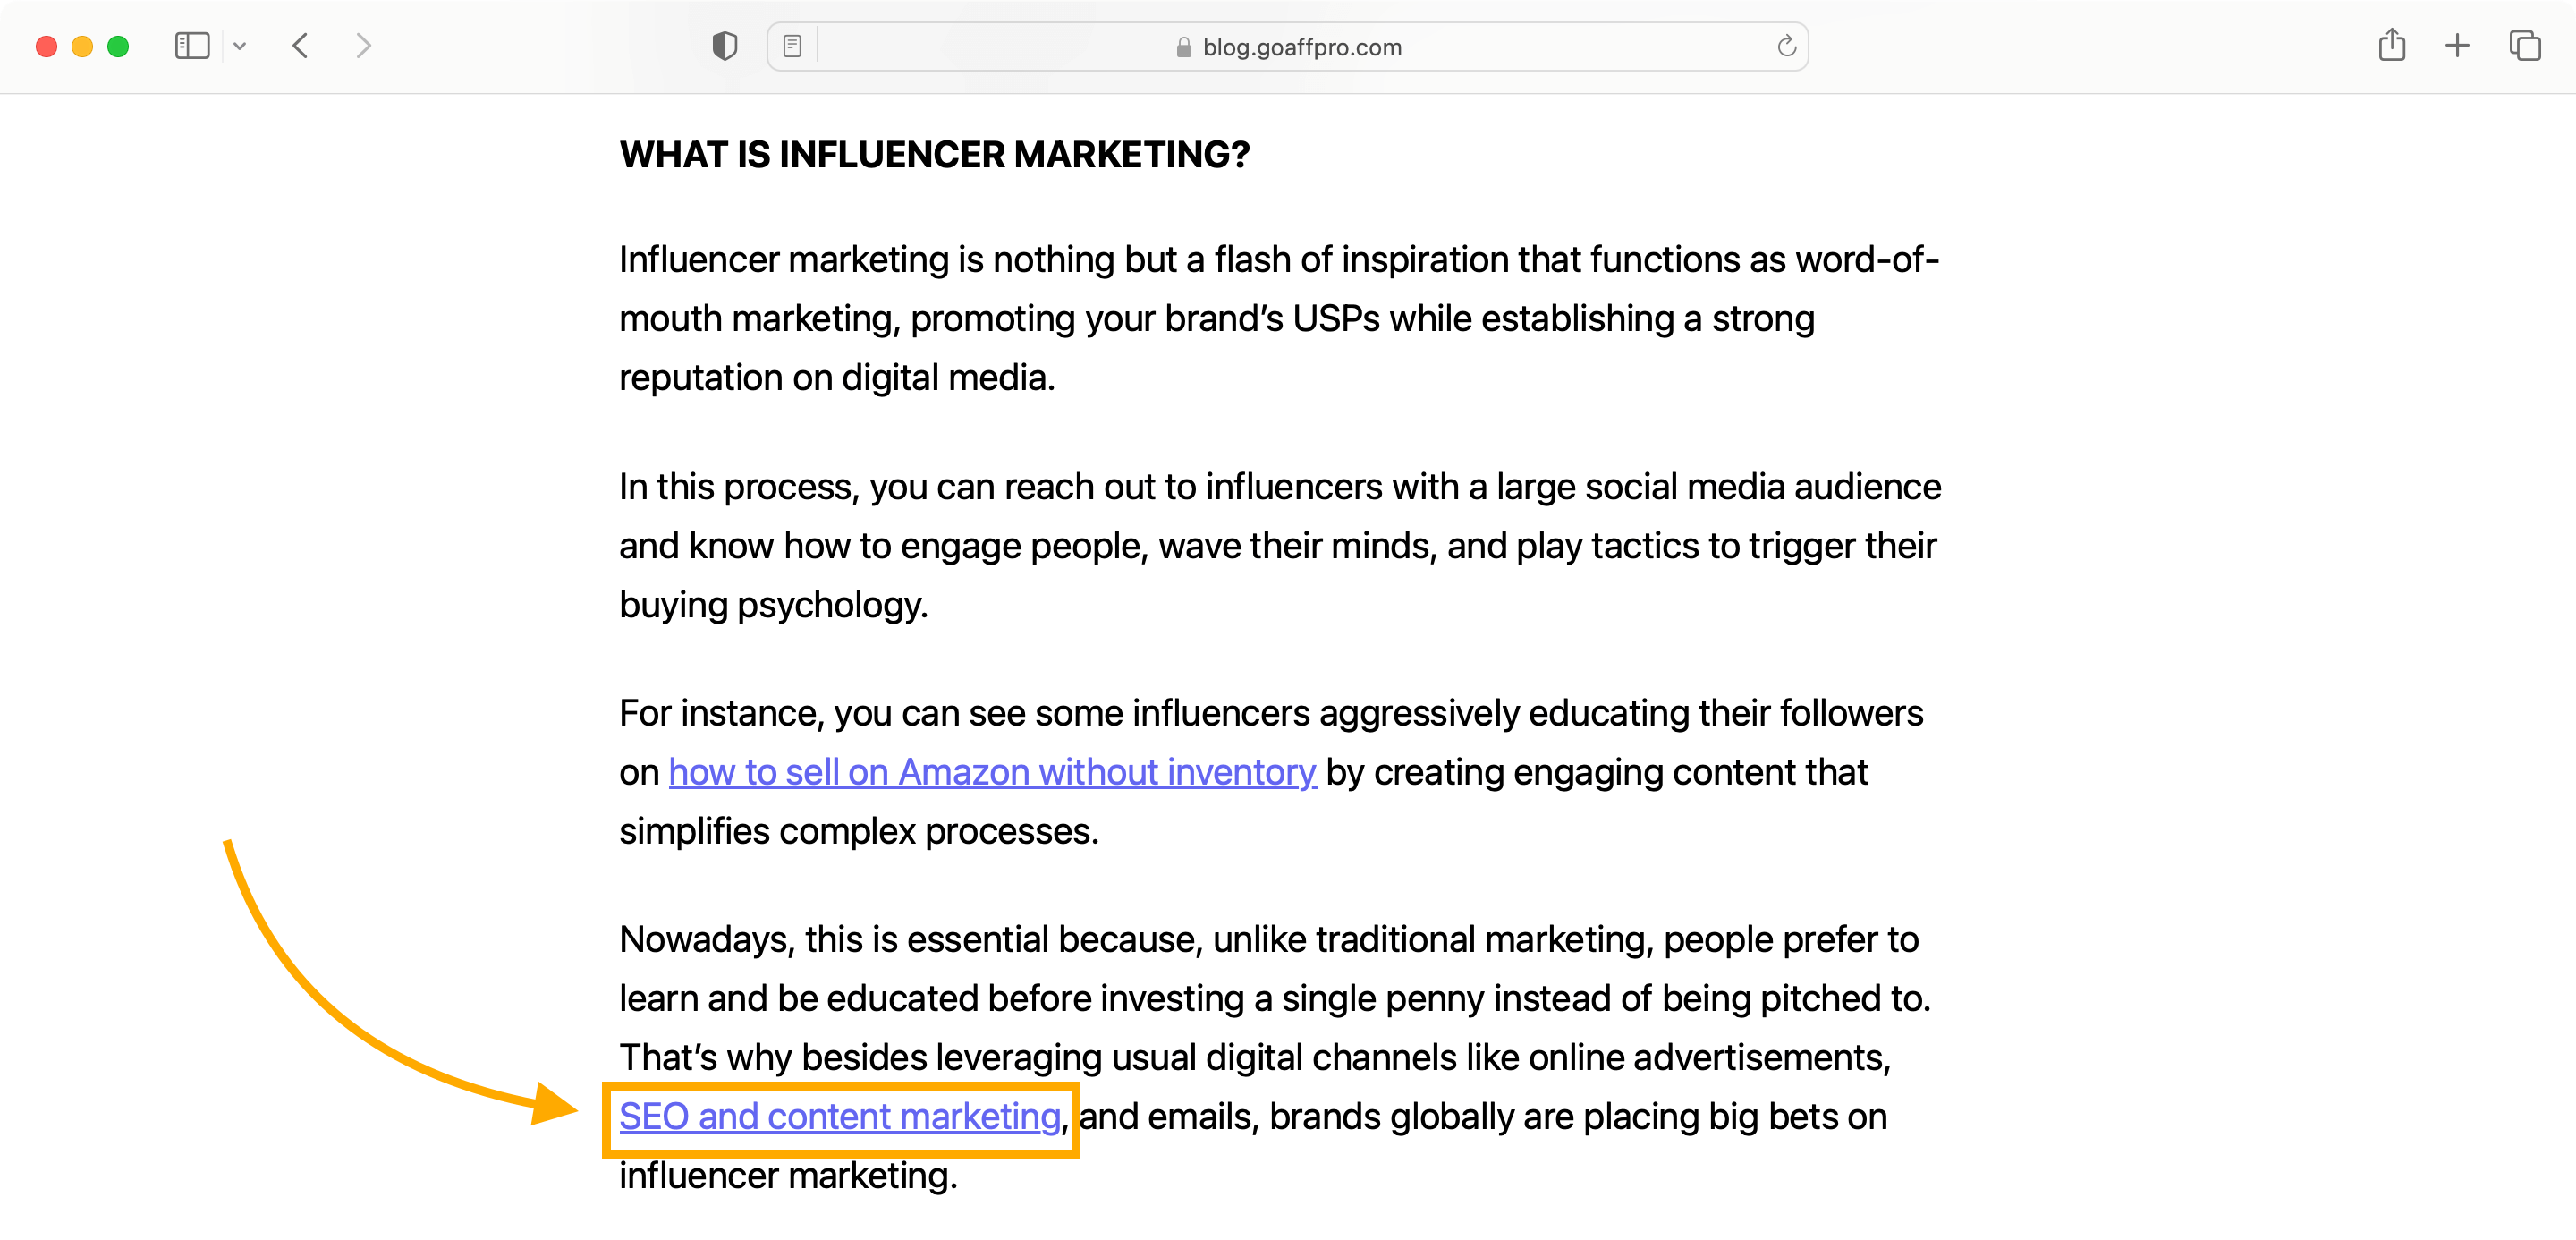Click the blog.goaffpro.com address bar
Screen dimensions: 2576x1240
[1288, 47]
